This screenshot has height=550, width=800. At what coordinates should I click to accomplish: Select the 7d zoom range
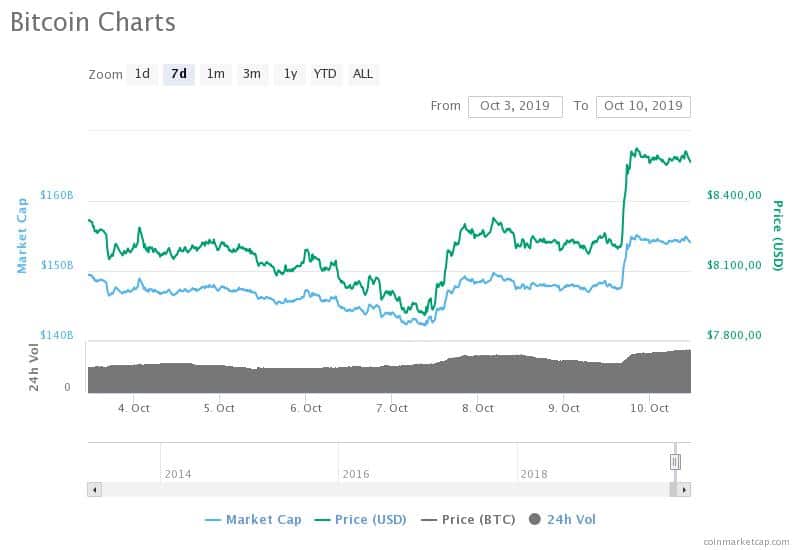pos(179,74)
